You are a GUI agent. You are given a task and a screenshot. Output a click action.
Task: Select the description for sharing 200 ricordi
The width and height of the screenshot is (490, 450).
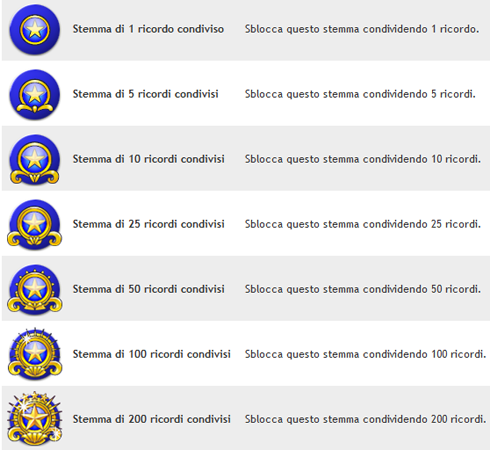pyautogui.click(x=366, y=419)
